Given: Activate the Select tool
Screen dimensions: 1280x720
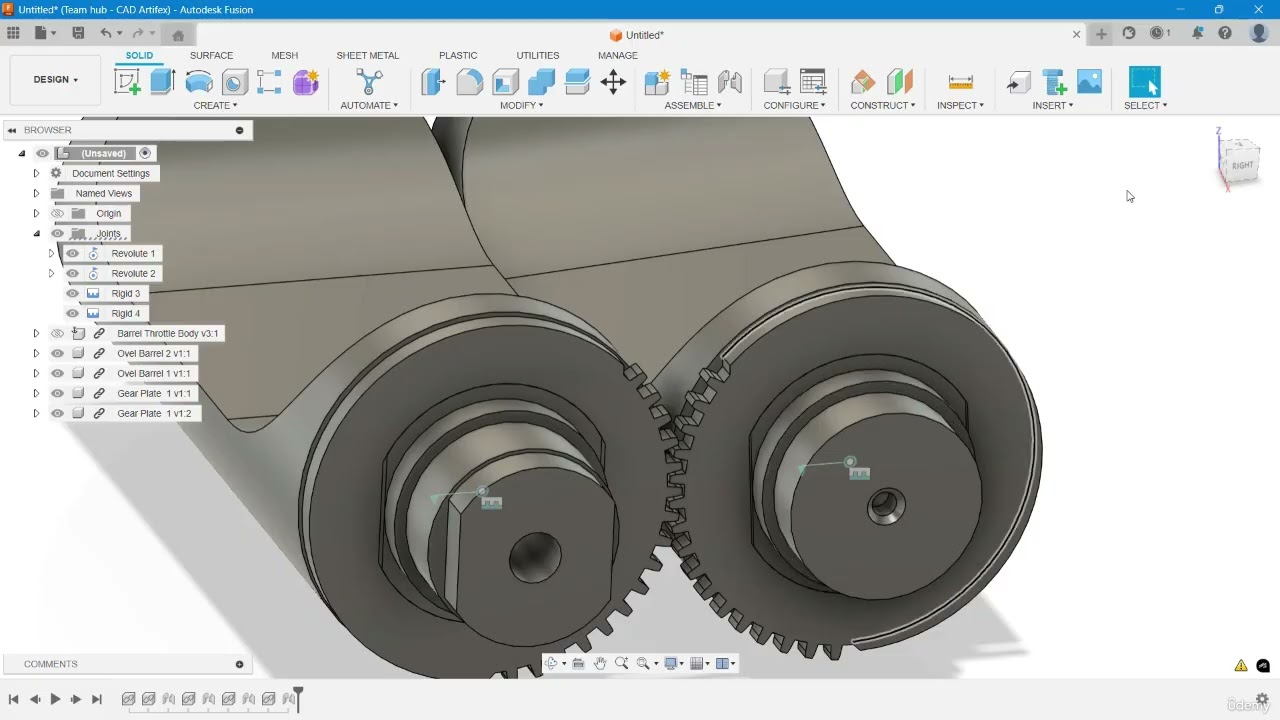Looking at the screenshot, I should click(x=1144, y=82).
